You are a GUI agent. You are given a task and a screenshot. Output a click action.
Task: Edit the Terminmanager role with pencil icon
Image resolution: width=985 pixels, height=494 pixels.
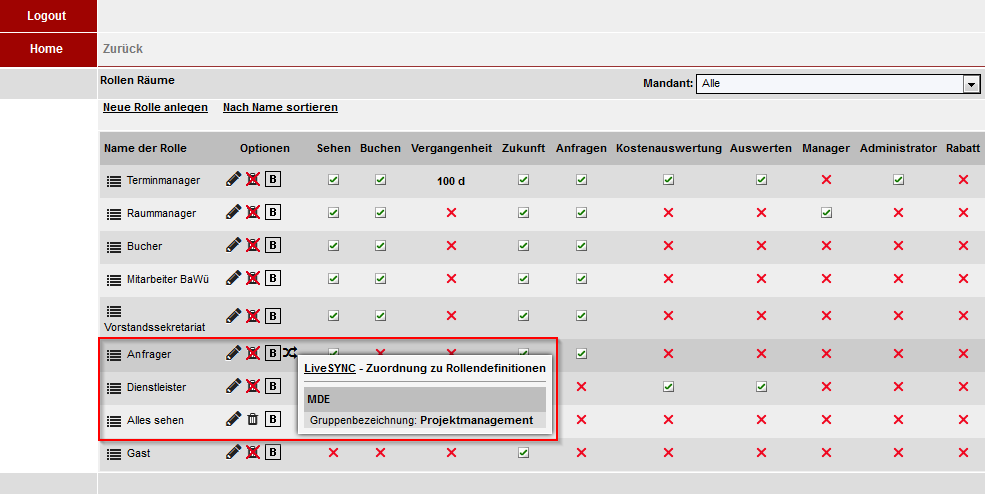tap(233, 180)
